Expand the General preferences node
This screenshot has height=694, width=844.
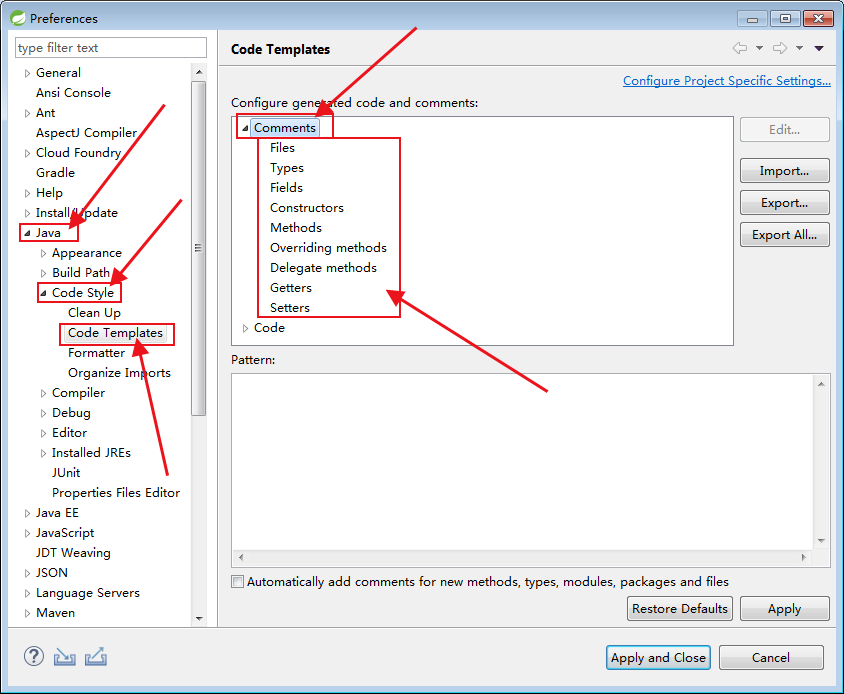(x=27, y=73)
